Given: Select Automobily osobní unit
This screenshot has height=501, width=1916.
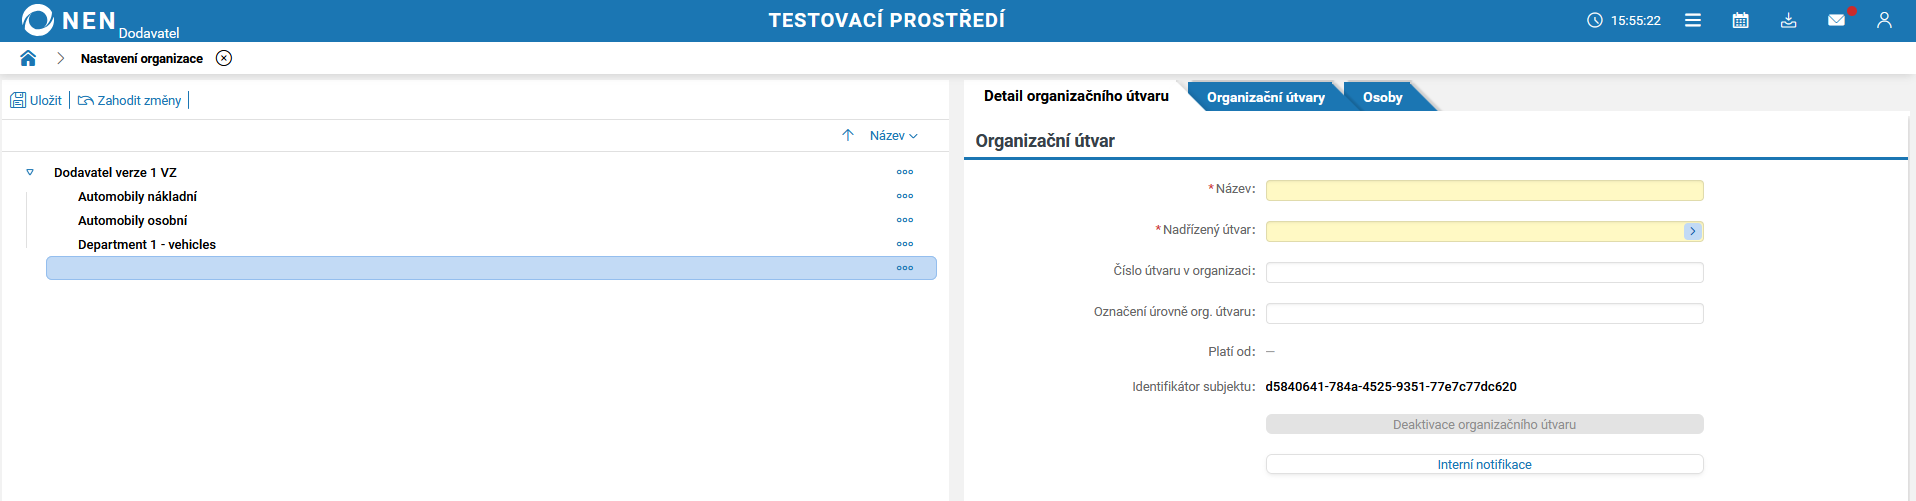Looking at the screenshot, I should pos(132,220).
